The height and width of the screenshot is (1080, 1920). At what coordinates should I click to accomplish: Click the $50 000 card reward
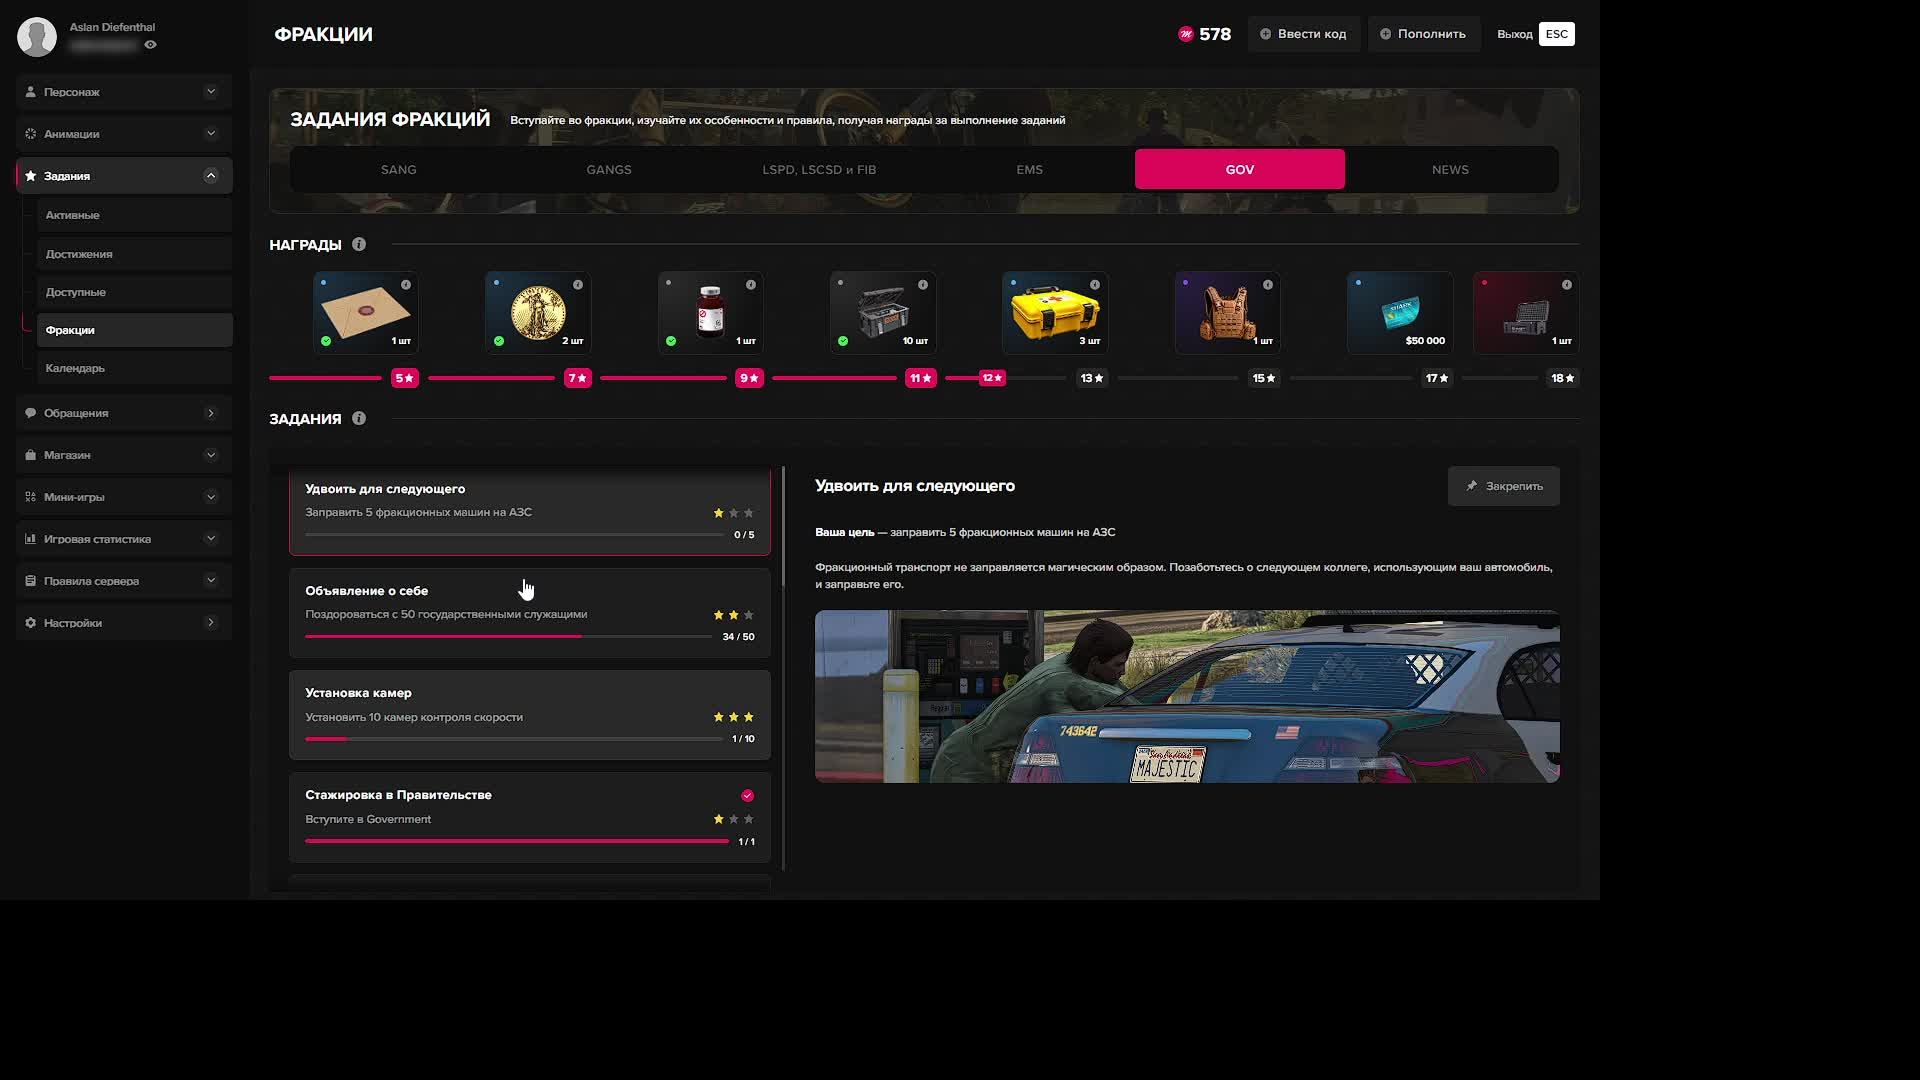click(1399, 312)
